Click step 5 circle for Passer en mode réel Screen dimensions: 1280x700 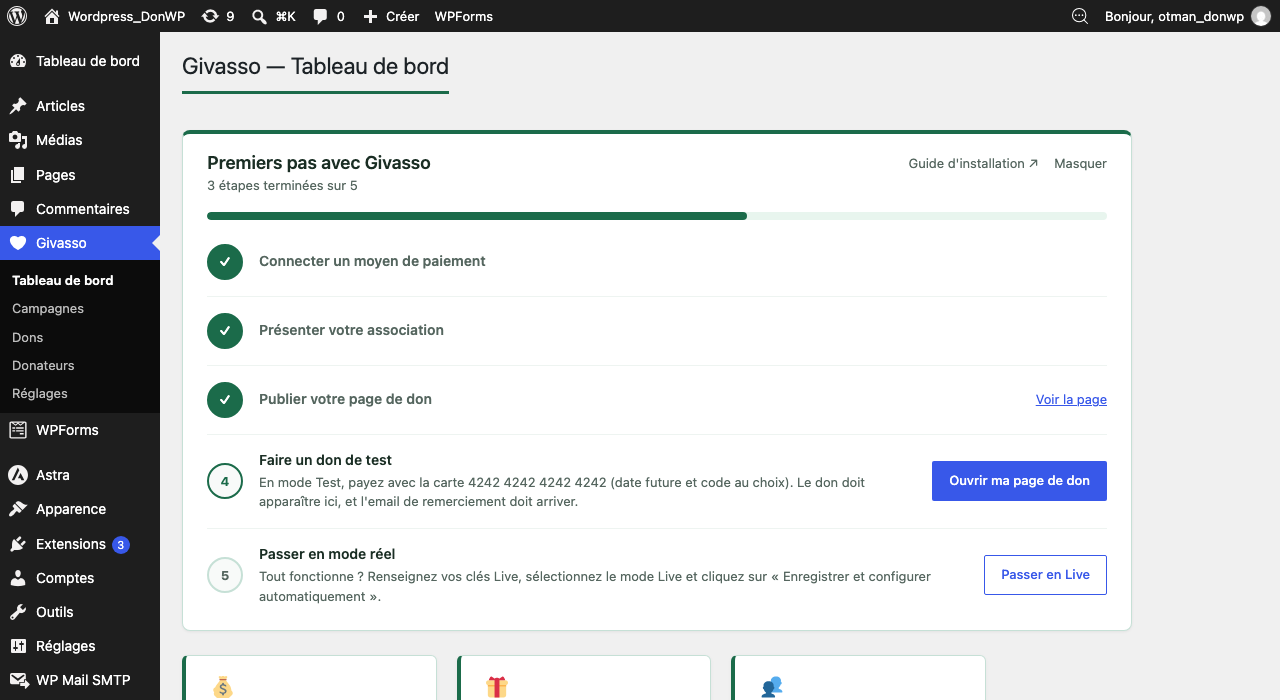coord(225,575)
